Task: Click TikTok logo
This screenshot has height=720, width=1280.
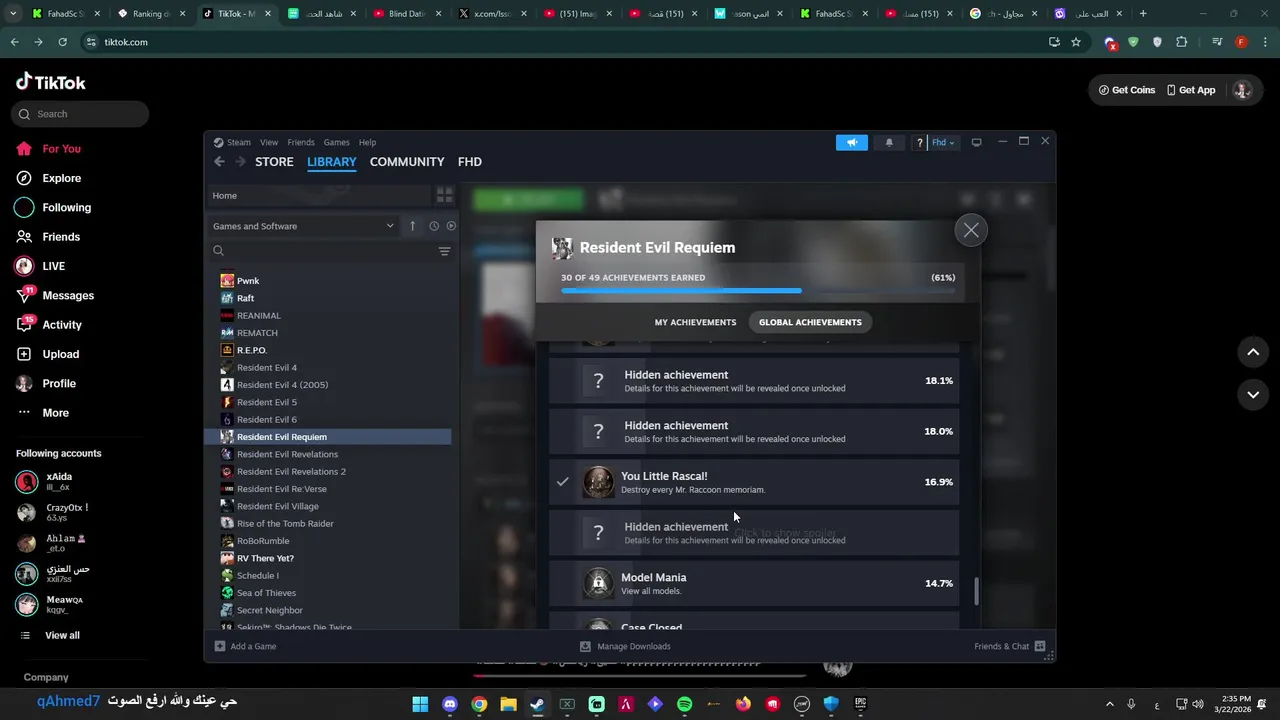Action: pos(51,82)
